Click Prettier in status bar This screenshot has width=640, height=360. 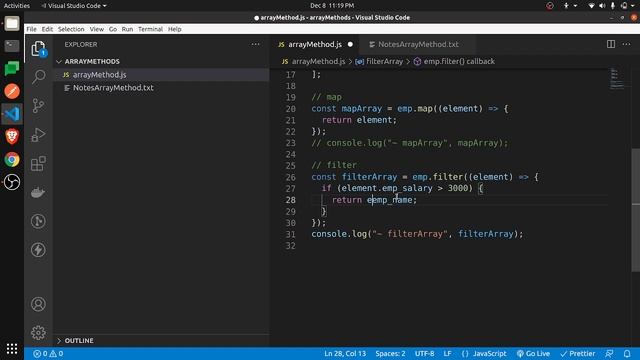tap(578, 353)
